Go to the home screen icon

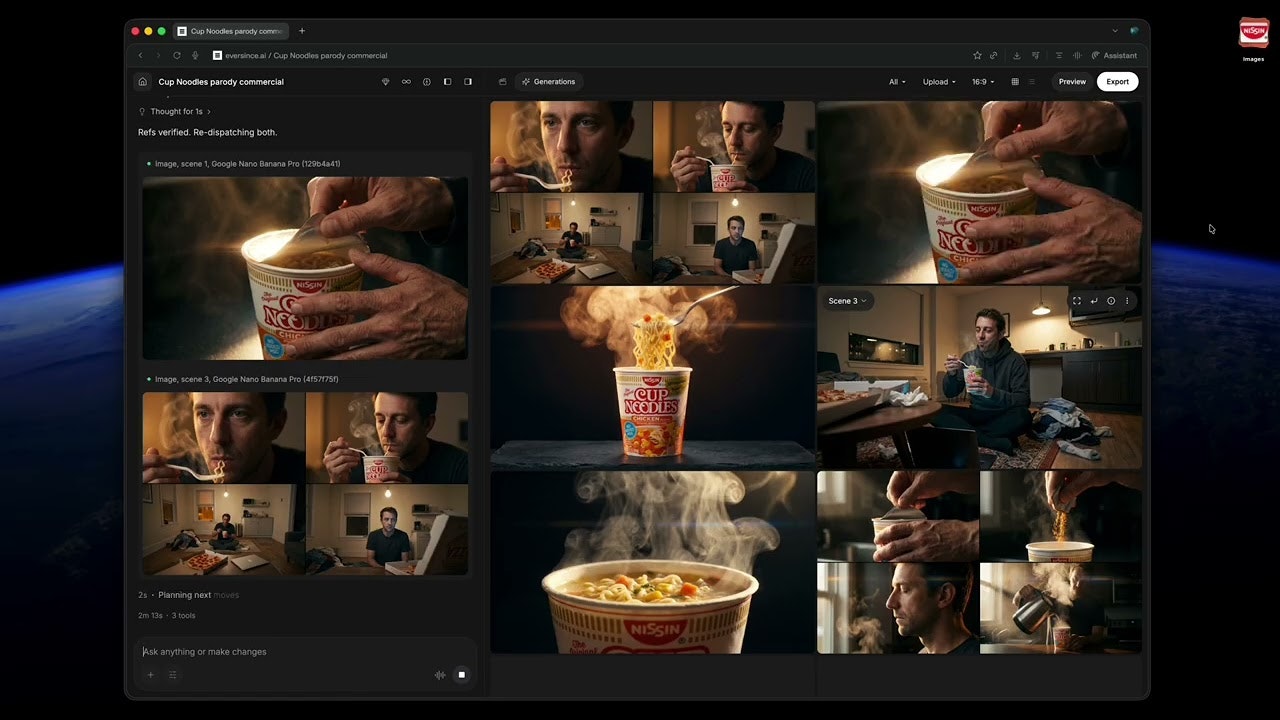coord(143,82)
